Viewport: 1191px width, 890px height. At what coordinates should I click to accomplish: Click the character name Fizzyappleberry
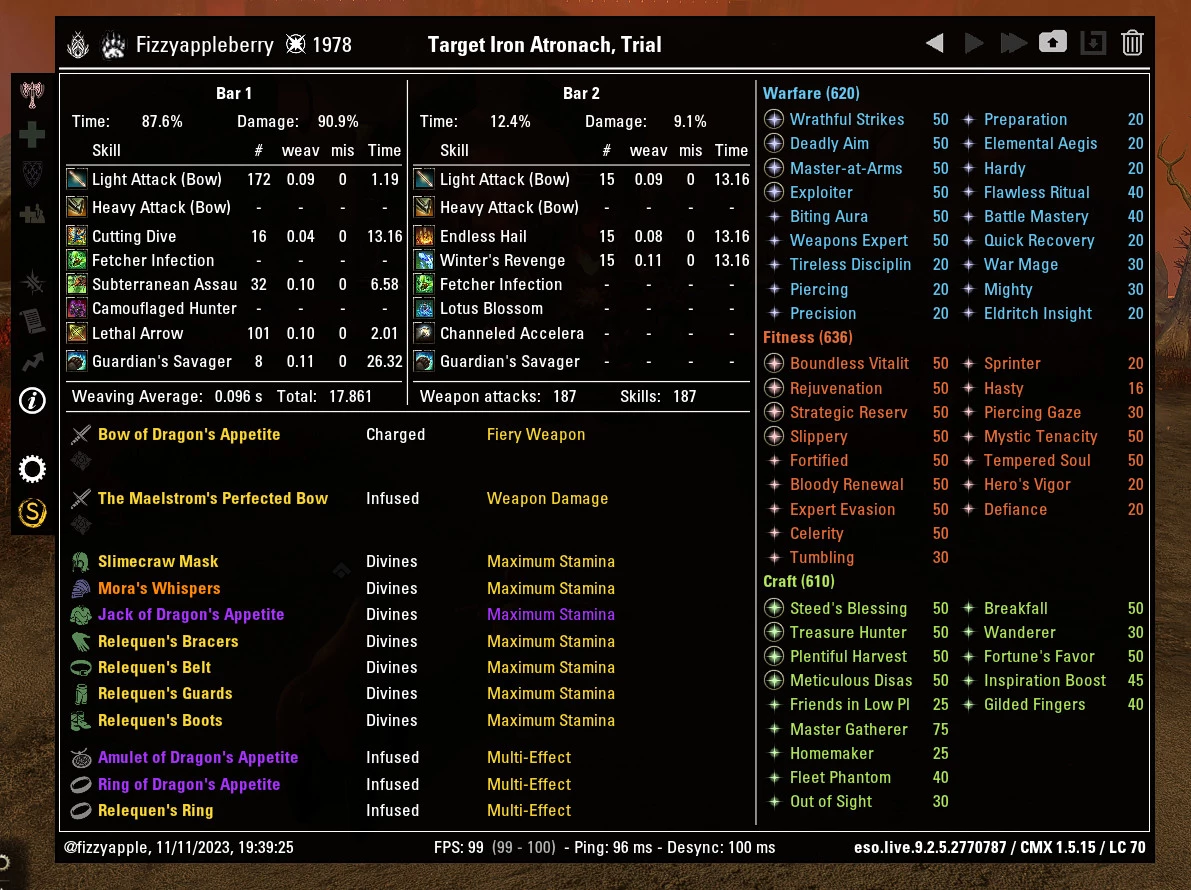click(x=204, y=45)
